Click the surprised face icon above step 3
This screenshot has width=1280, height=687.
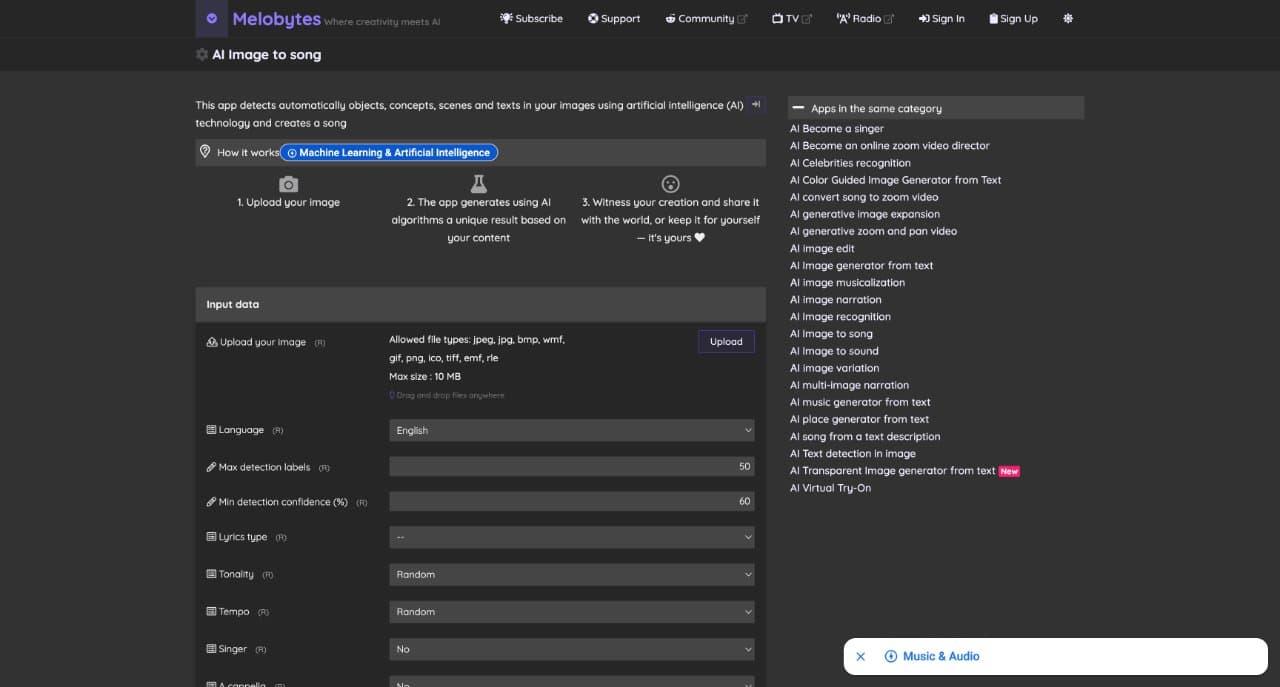[670, 184]
